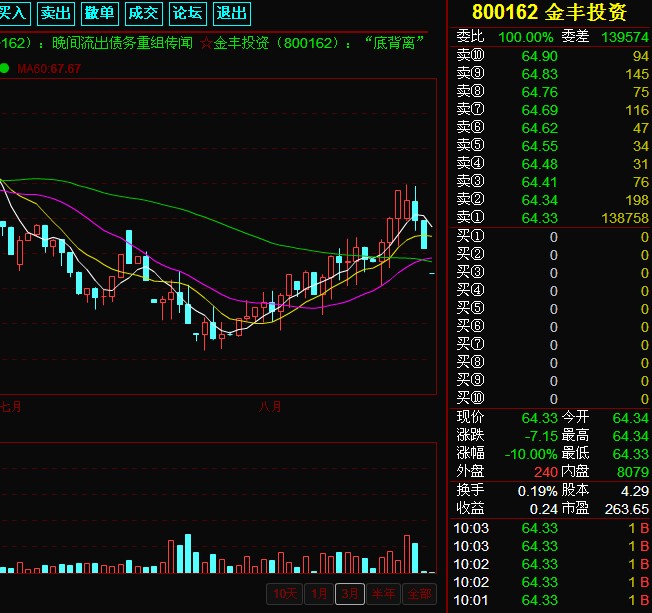The width and height of the screenshot is (652, 613).
Task: Select sell level 卖⑧ price 64.76
Action: [539, 92]
